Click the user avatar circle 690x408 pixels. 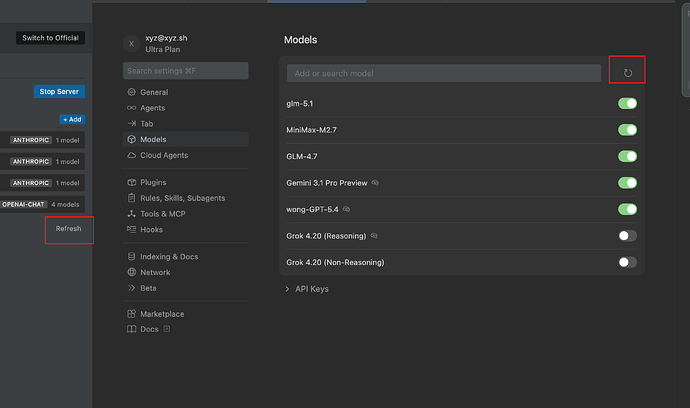(131, 44)
